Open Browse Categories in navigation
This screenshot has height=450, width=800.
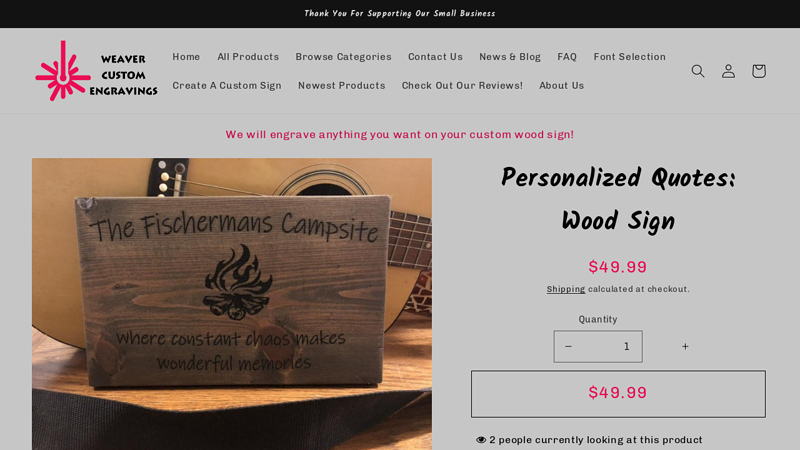point(343,57)
